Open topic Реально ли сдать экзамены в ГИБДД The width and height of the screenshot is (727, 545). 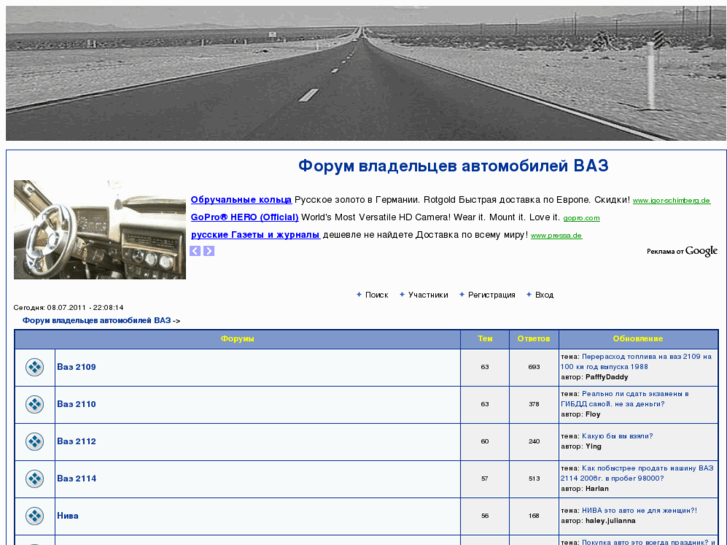click(625, 399)
